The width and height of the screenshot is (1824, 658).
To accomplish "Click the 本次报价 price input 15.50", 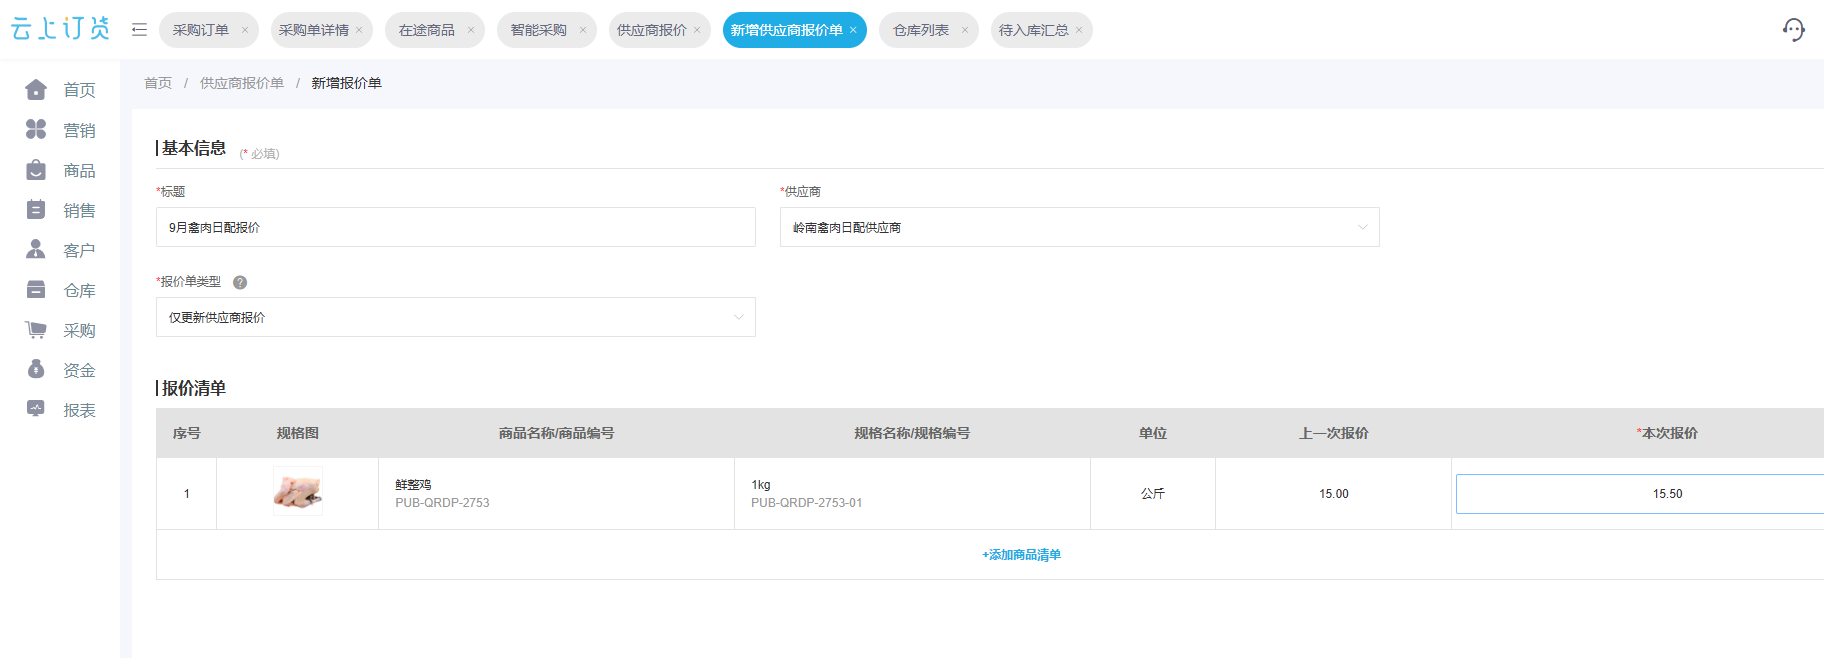I will pyautogui.click(x=1640, y=494).
